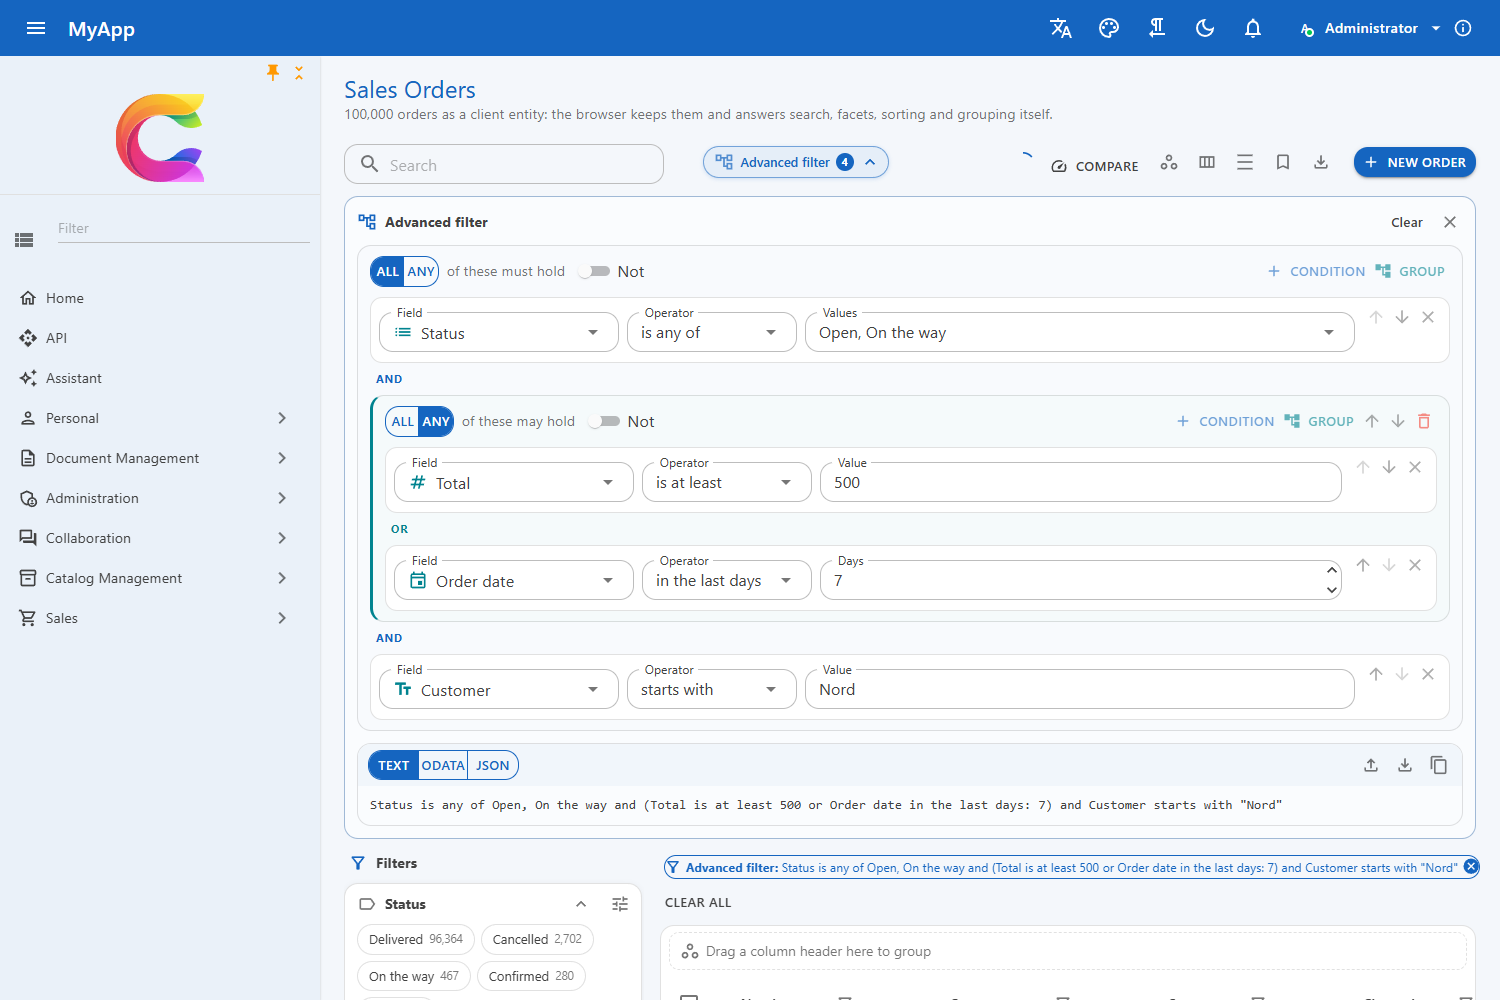Screen dimensions: 1500x1000
Task: Download orders via toolbar export icon
Action: click(x=1321, y=162)
